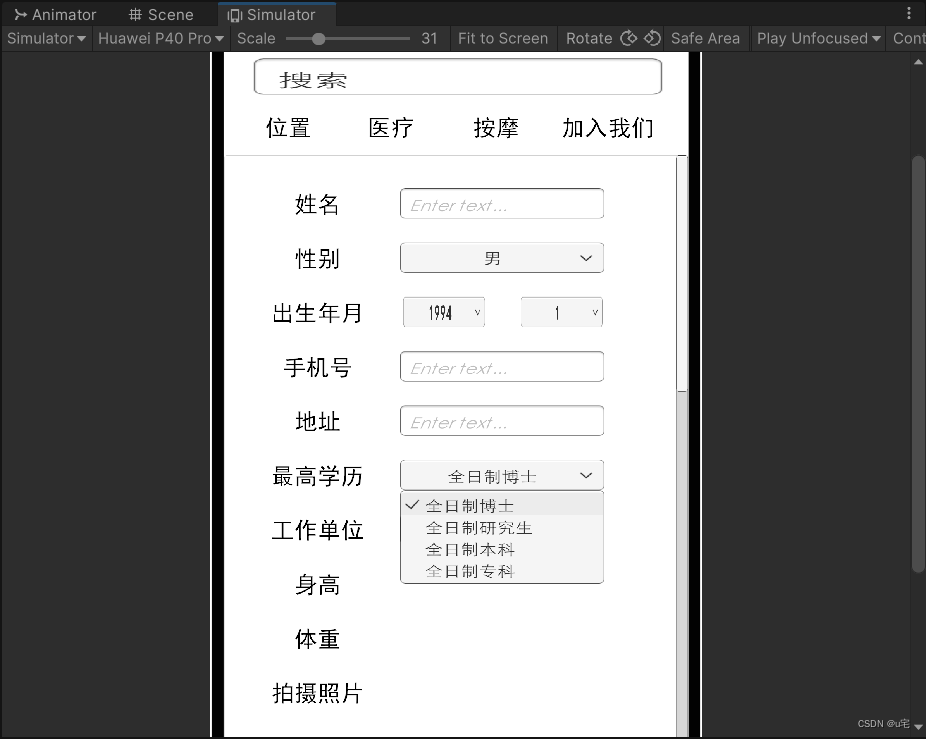Switch to the Animator tab
Screen dimensions: 926x739
click(x=56, y=14)
